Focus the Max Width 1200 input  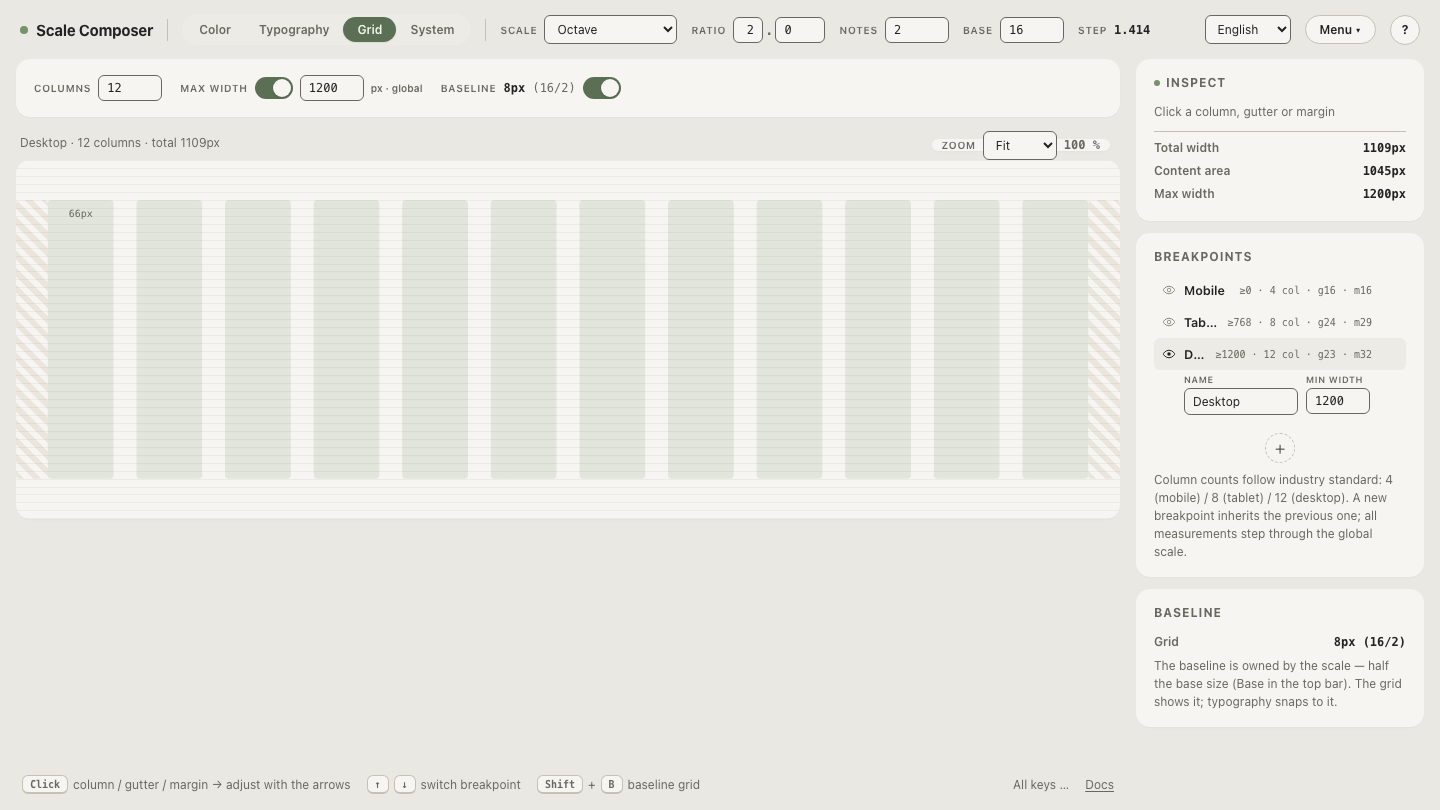point(332,88)
